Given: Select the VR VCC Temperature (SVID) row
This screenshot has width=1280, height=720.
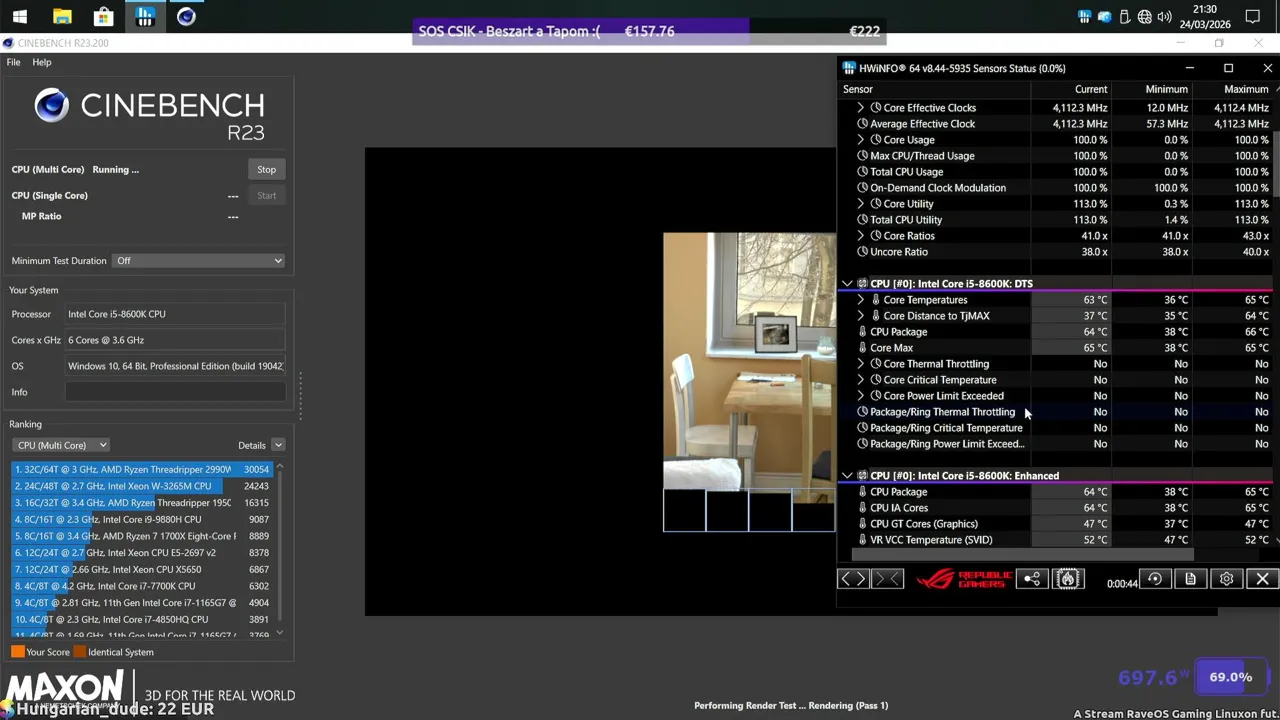Looking at the screenshot, I should click(x=1055, y=540).
